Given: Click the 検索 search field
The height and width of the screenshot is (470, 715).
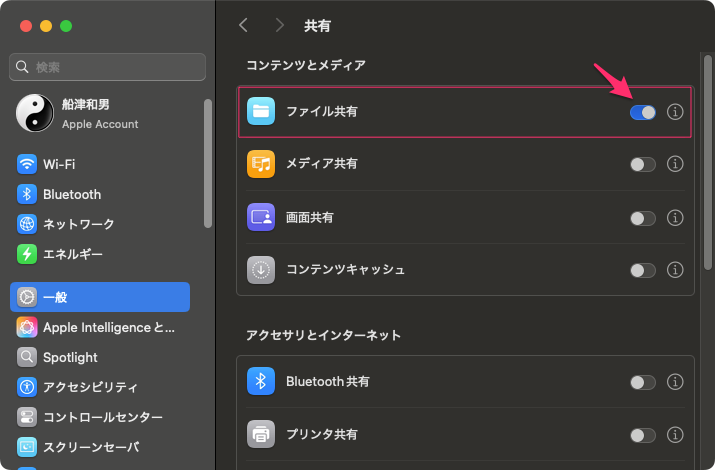Looking at the screenshot, I should coord(108,67).
